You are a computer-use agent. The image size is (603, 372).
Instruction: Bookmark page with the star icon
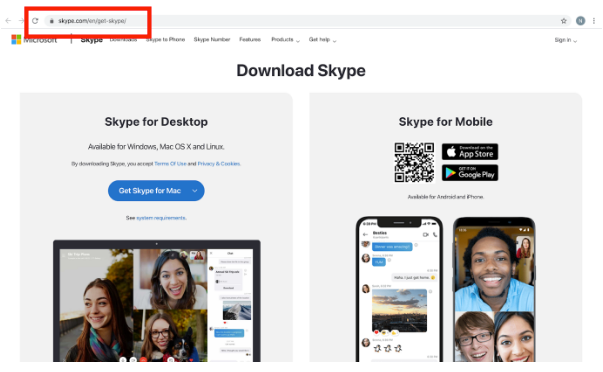tap(563, 21)
